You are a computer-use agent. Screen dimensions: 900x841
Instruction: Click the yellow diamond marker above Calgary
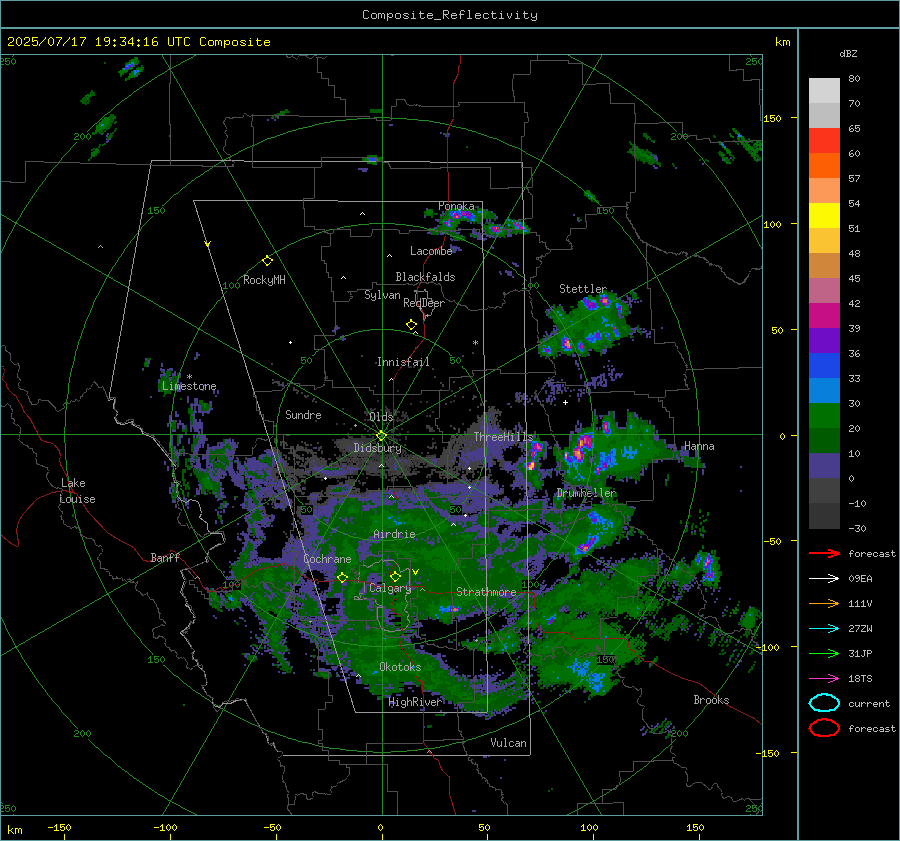point(395,576)
